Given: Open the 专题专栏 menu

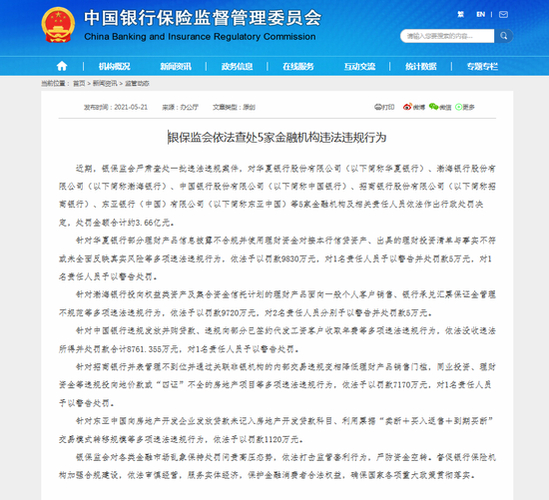Looking at the screenshot, I should pos(482,66).
